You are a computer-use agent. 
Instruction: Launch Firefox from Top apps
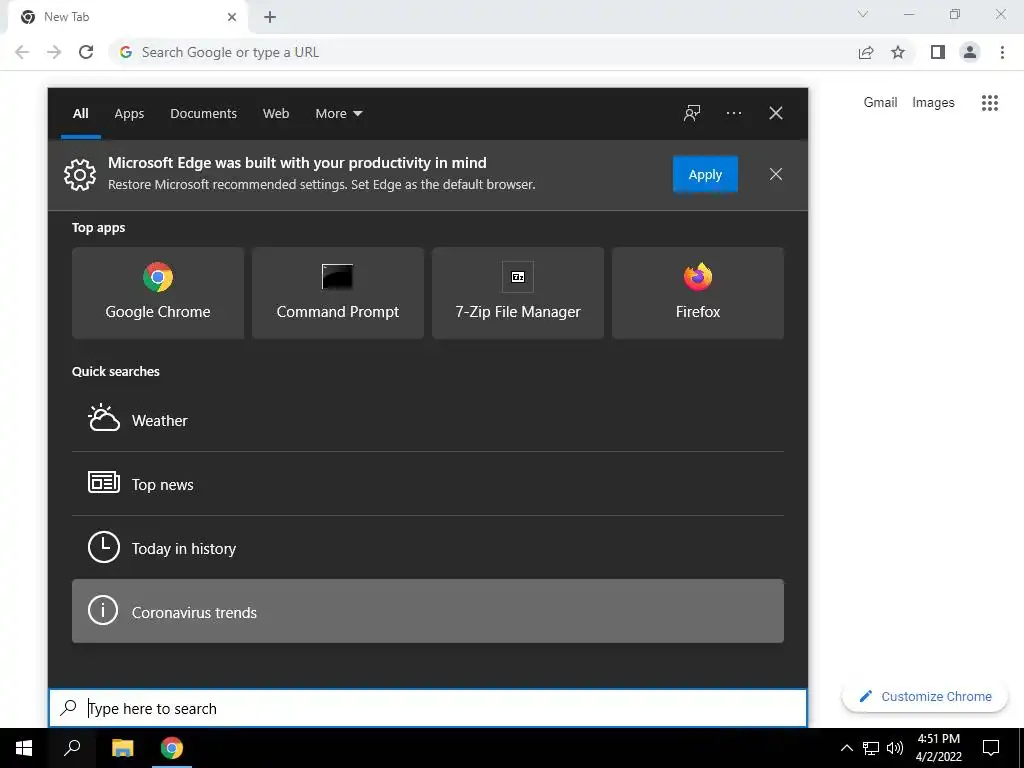(x=697, y=293)
